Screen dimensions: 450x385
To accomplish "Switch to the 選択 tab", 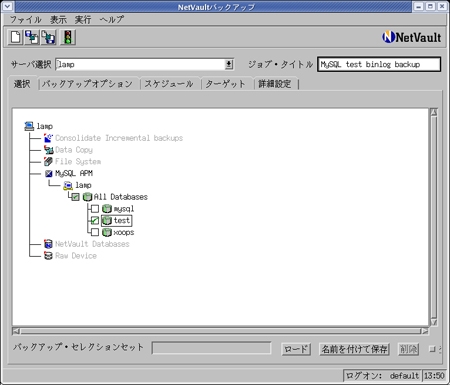I will click(x=22, y=84).
